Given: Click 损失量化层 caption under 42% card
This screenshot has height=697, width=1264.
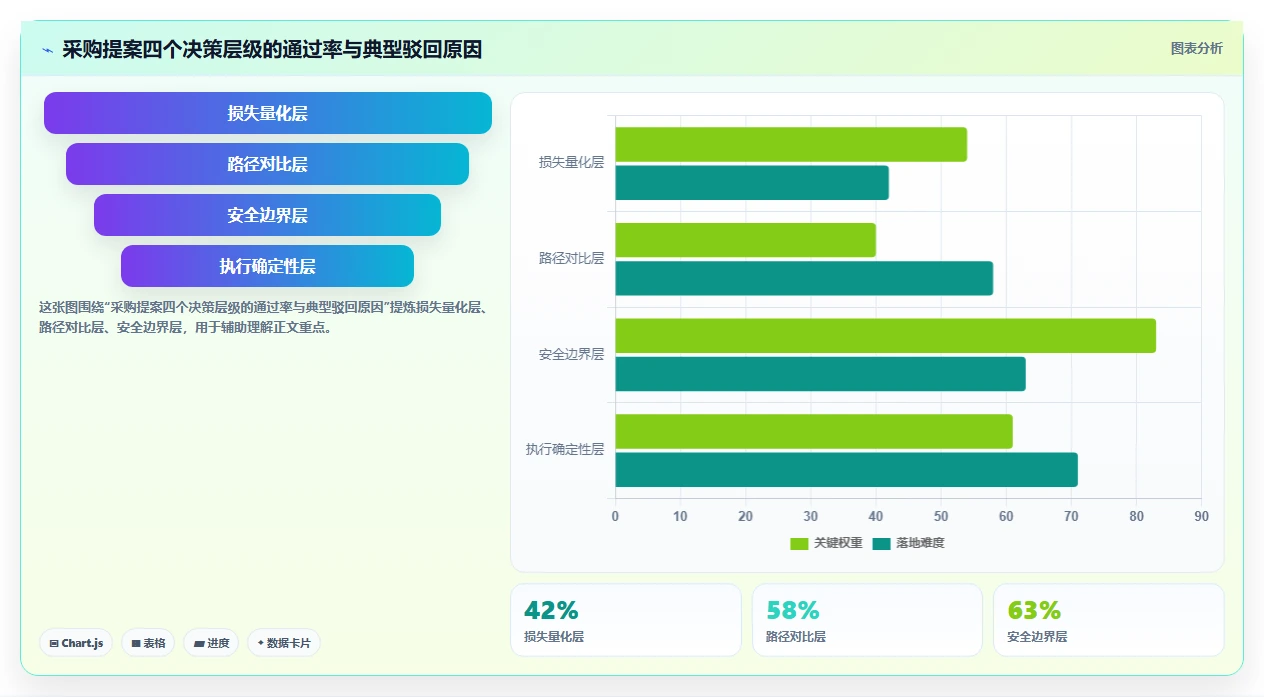Looking at the screenshot, I should pyautogui.click(x=554, y=636).
